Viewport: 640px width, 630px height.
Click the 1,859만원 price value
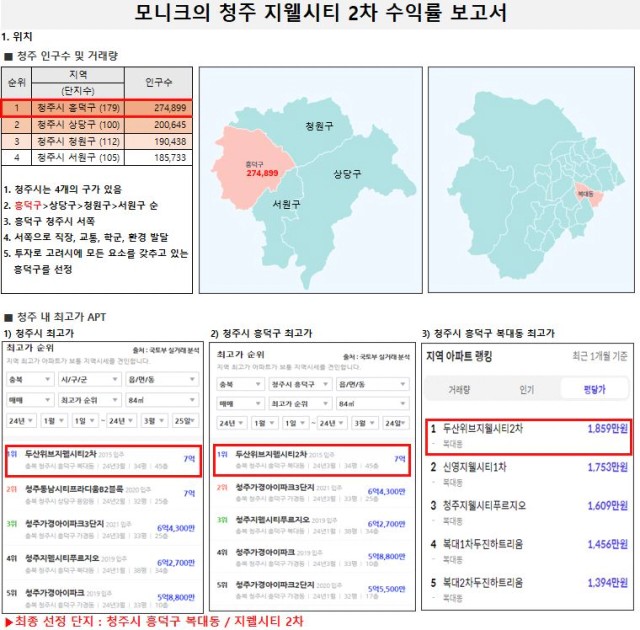[x=607, y=428]
